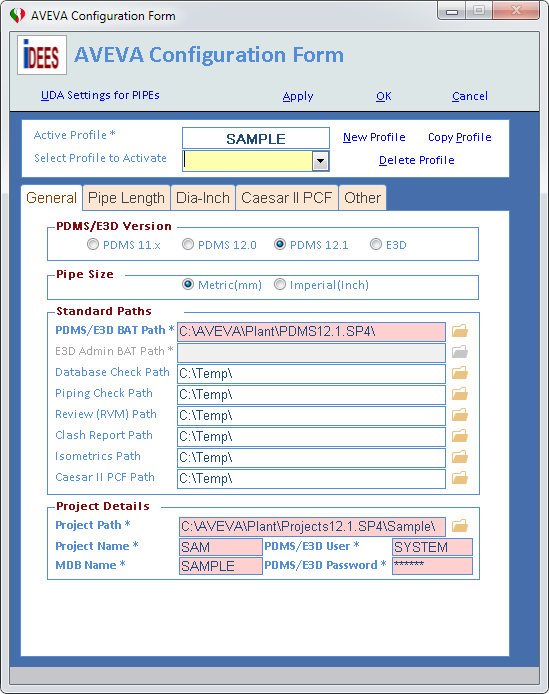
Task: Browse folder for Caesar II PCF Path
Action: point(460,478)
